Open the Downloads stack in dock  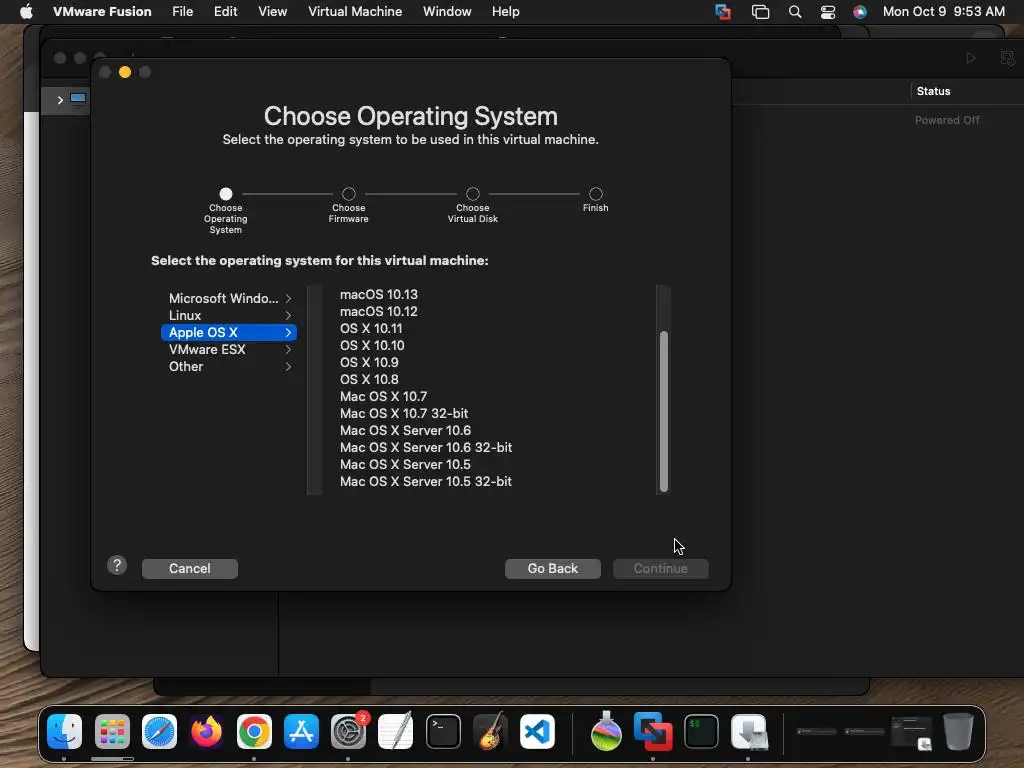click(749, 731)
